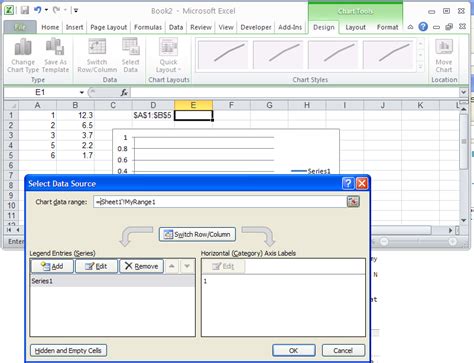Click the Save icon in Quick Access Toolbar
474x363 pixels.
[25, 10]
